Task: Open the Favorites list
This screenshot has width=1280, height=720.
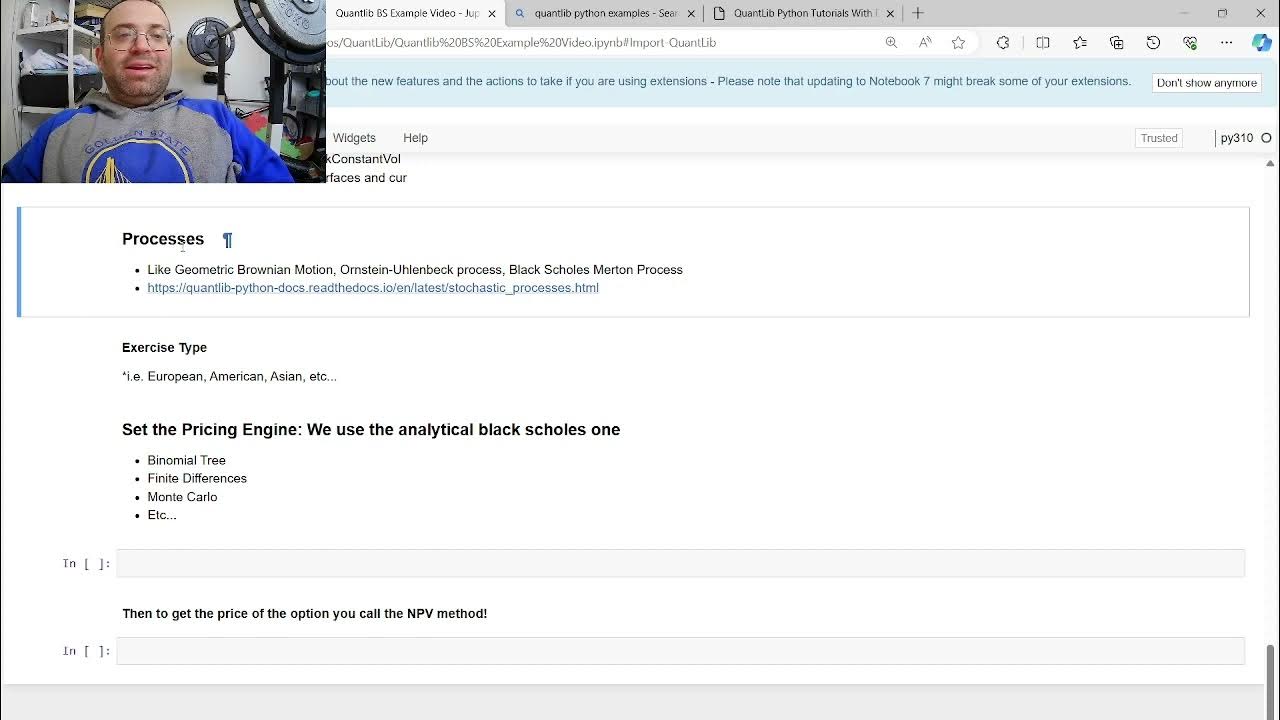Action: coord(1080,43)
